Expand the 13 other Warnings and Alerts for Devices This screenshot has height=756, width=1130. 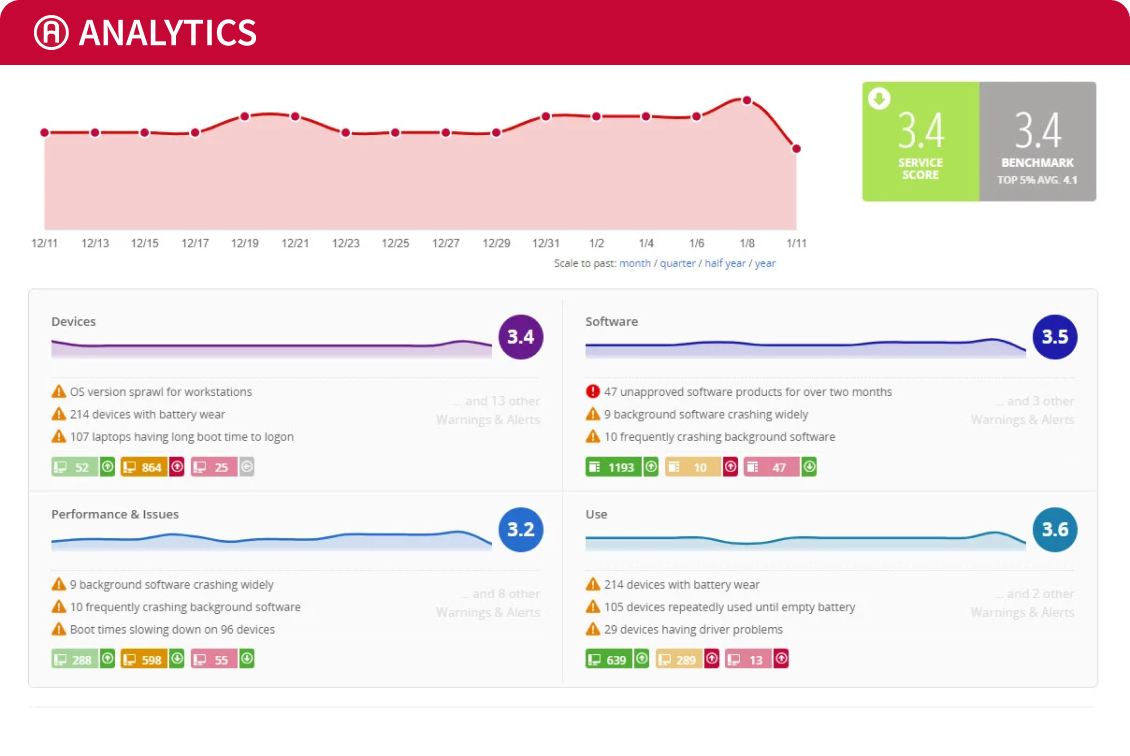tap(488, 410)
